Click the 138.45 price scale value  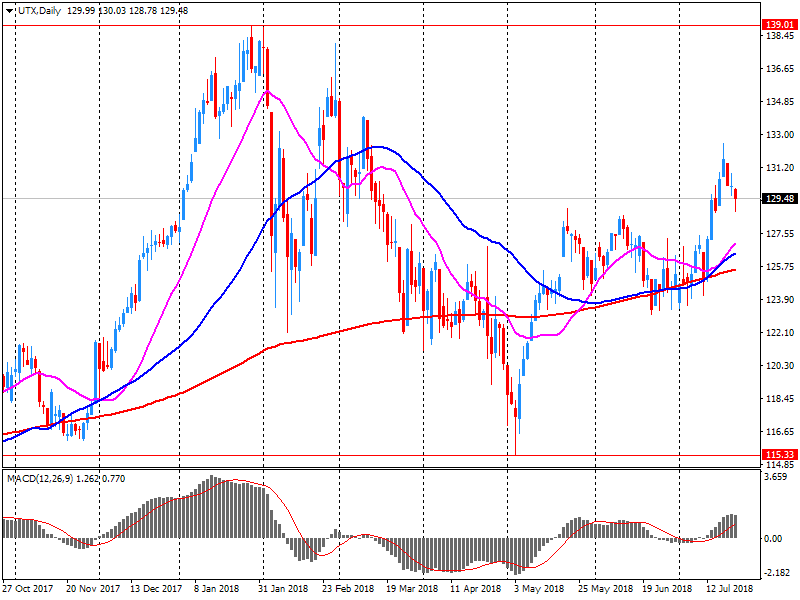pyautogui.click(x=780, y=36)
